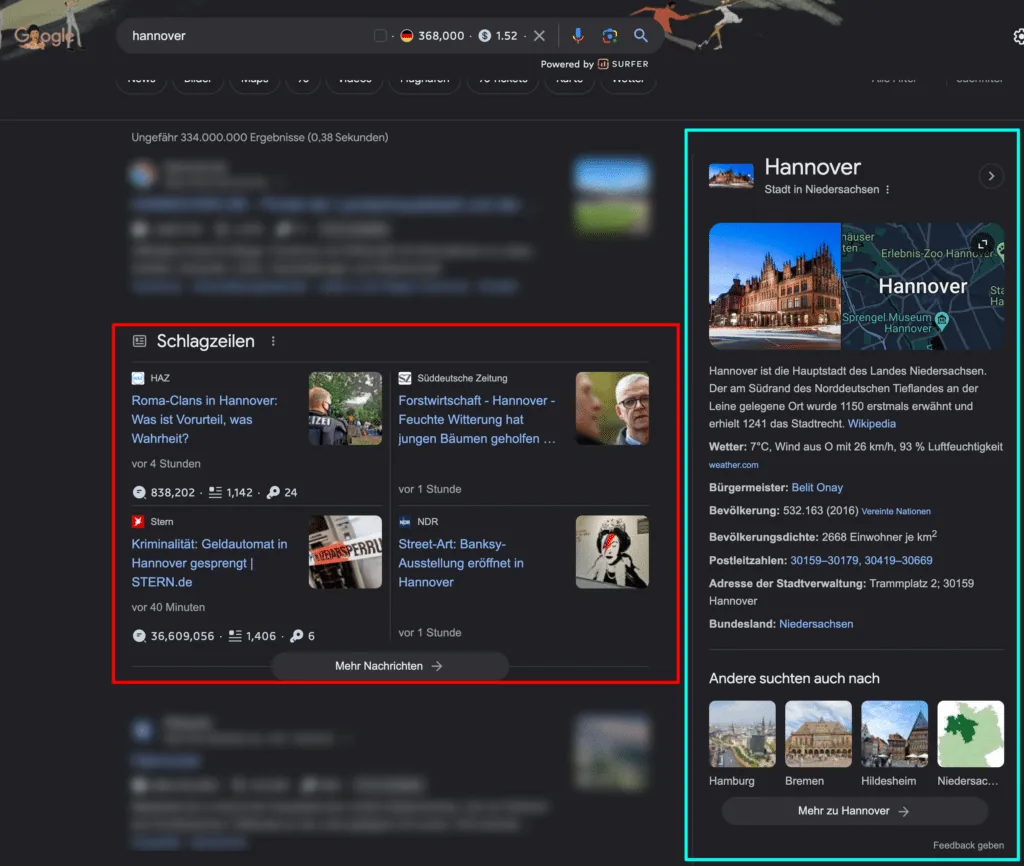Open the Wikipedia link in description
The width and height of the screenshot is (1024, 866).
pos(871,424)
